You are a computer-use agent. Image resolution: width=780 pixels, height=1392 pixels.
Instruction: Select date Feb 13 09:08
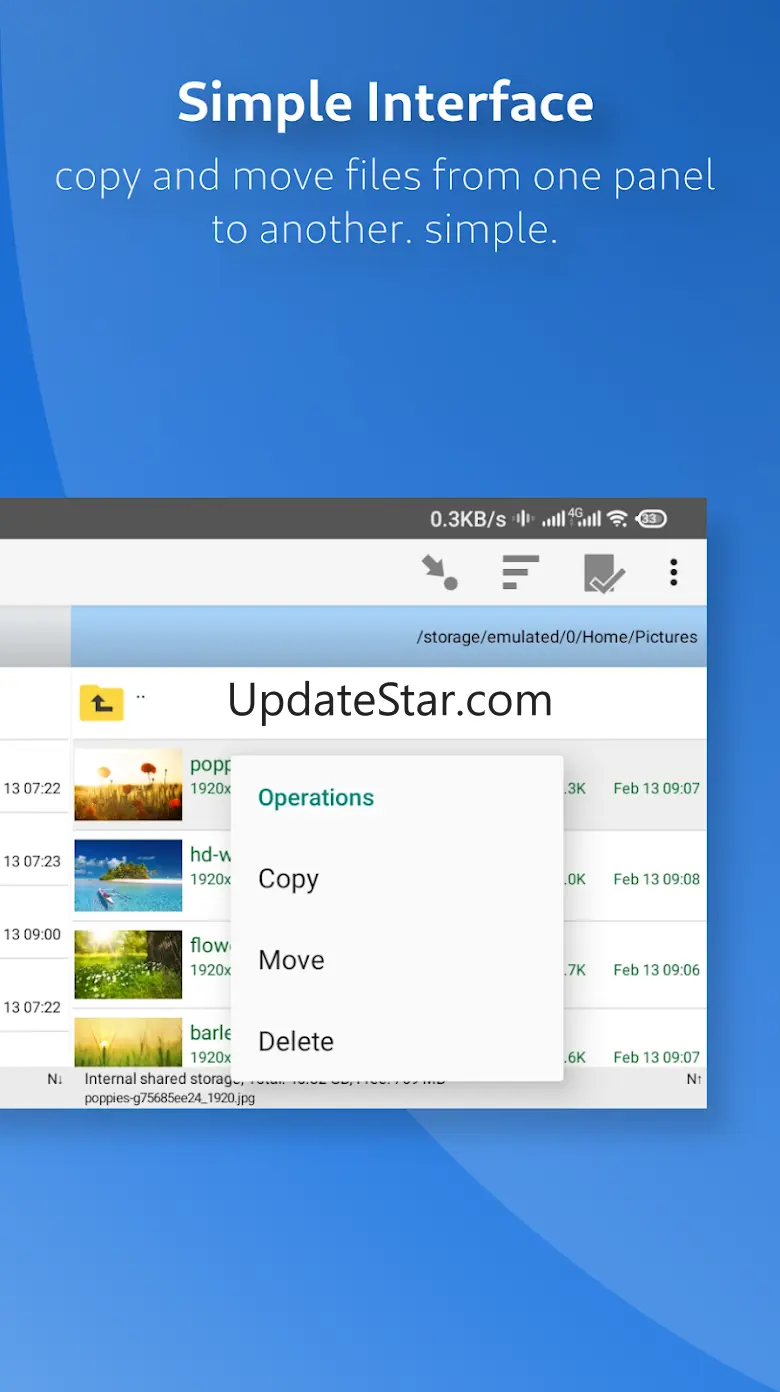tap(657, 879)
